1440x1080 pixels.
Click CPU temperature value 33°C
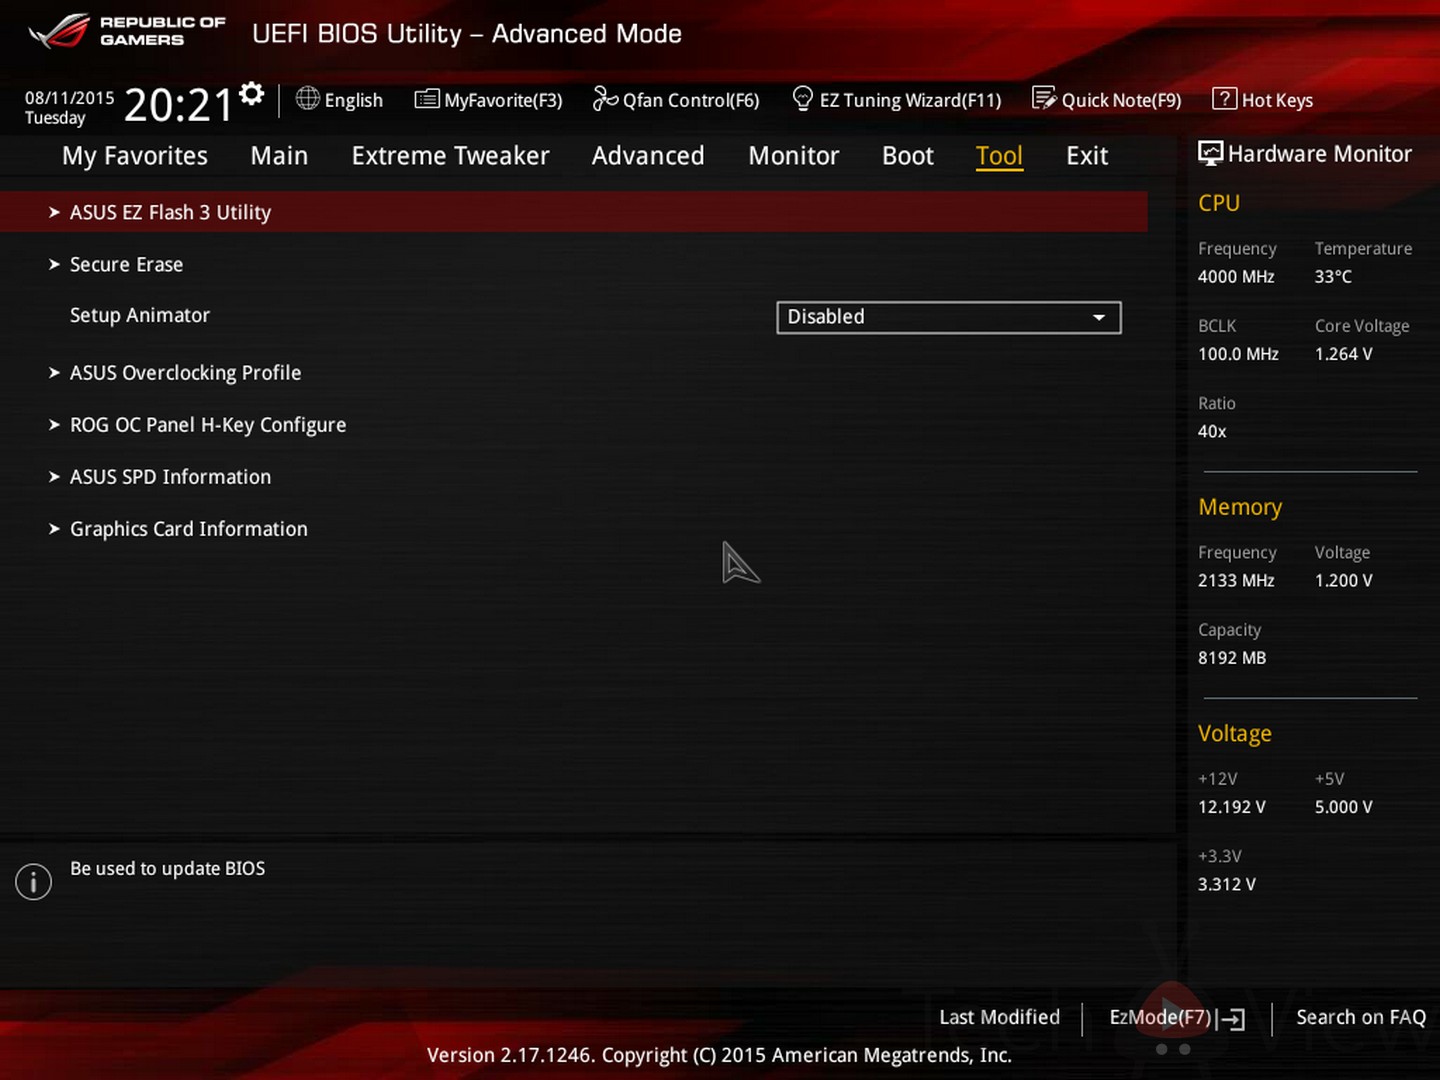[x=1333, y=277]
